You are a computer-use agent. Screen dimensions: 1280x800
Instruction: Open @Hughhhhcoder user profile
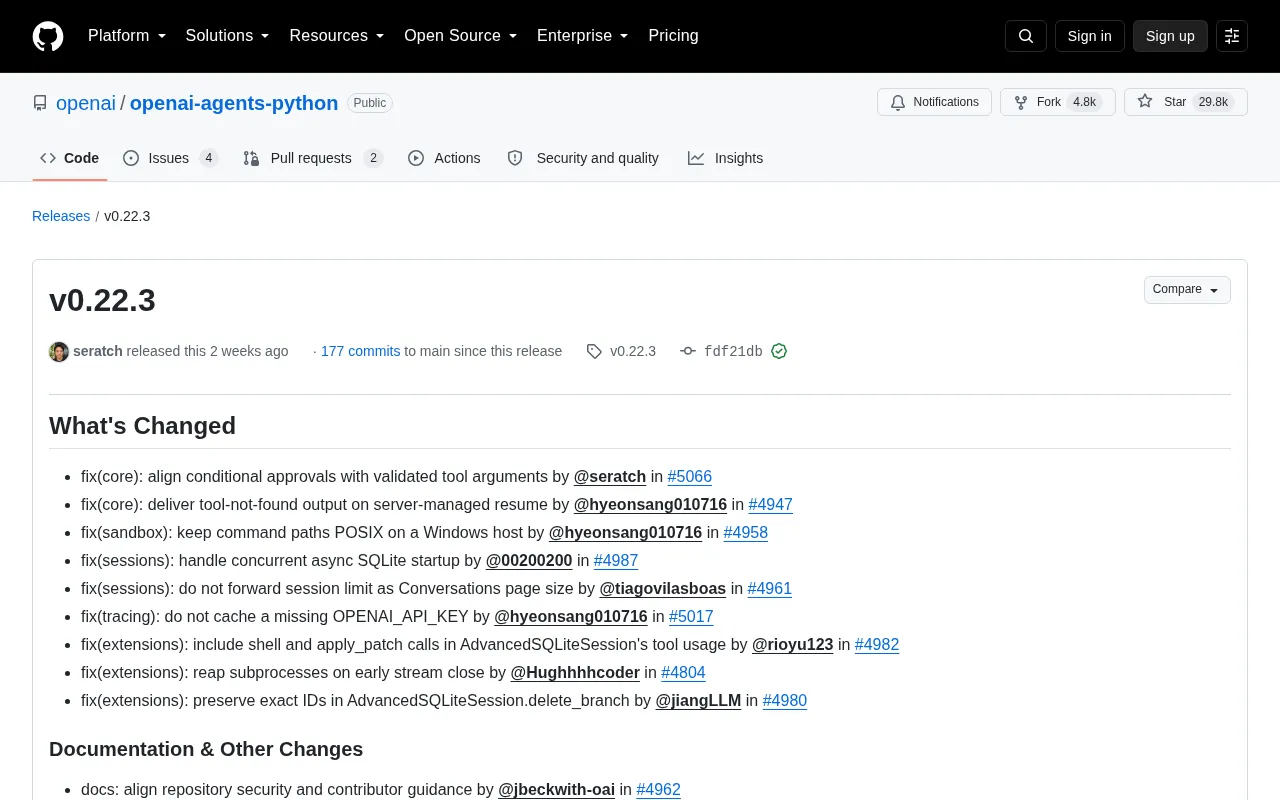tap(575, 673)
